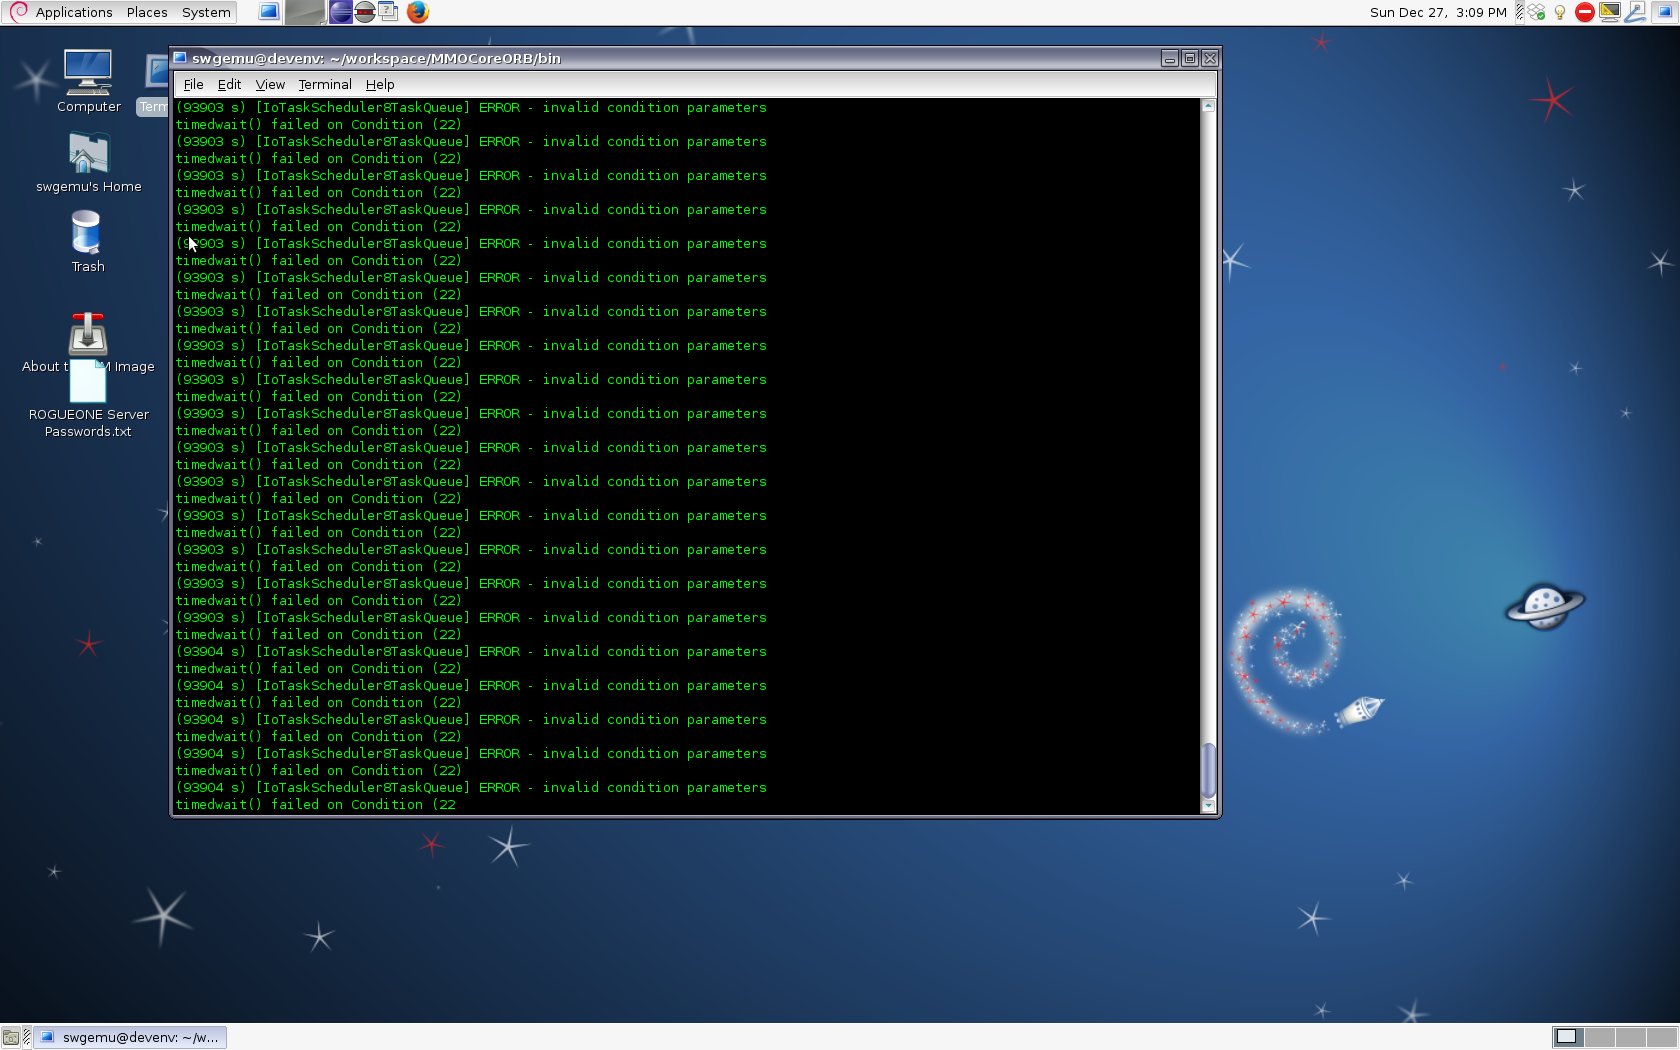Viewport: 1680px width, 1050px height.
Task: Click terminal window menu icon in title bar
Action: tap(181, 58)
